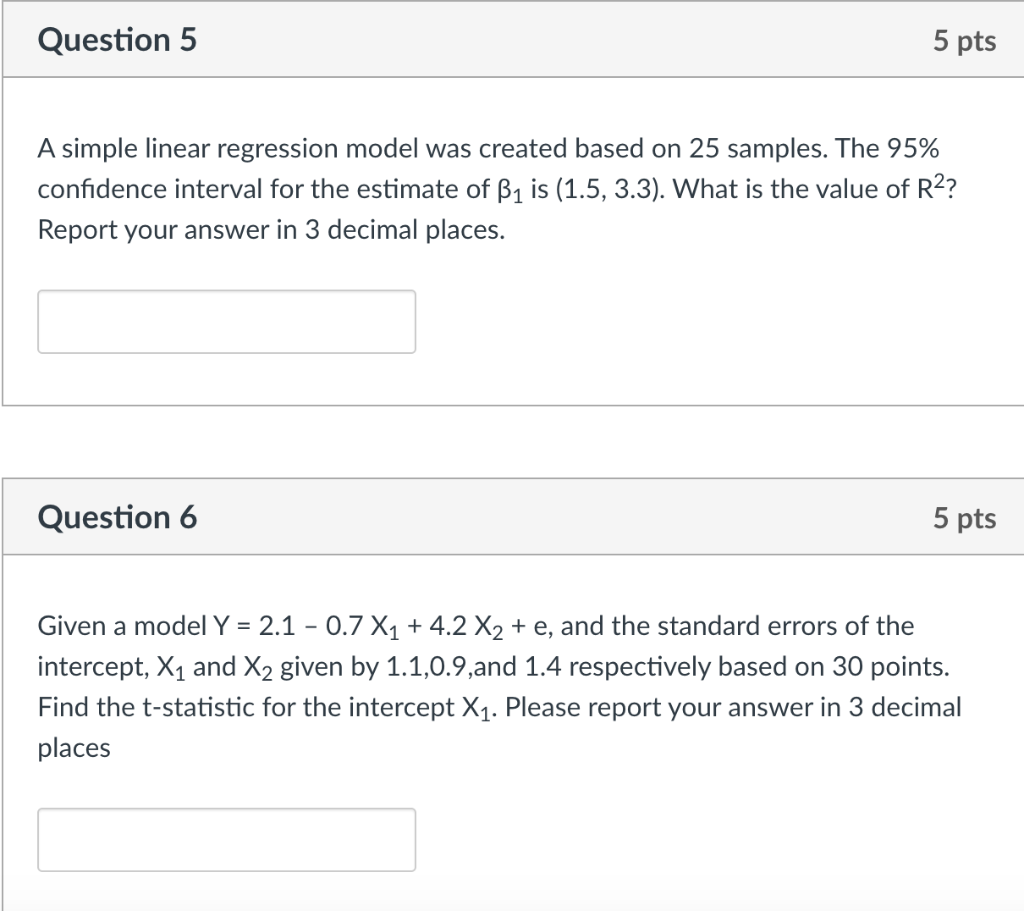
Task: Click the 5 pts label of Question 5
Action: point(965,41)
